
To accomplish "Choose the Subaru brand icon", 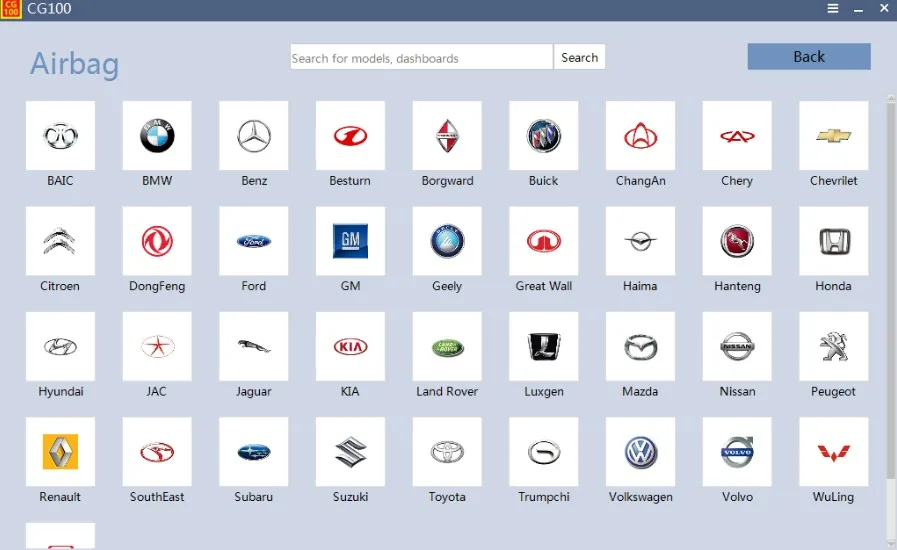I will 253,452.
